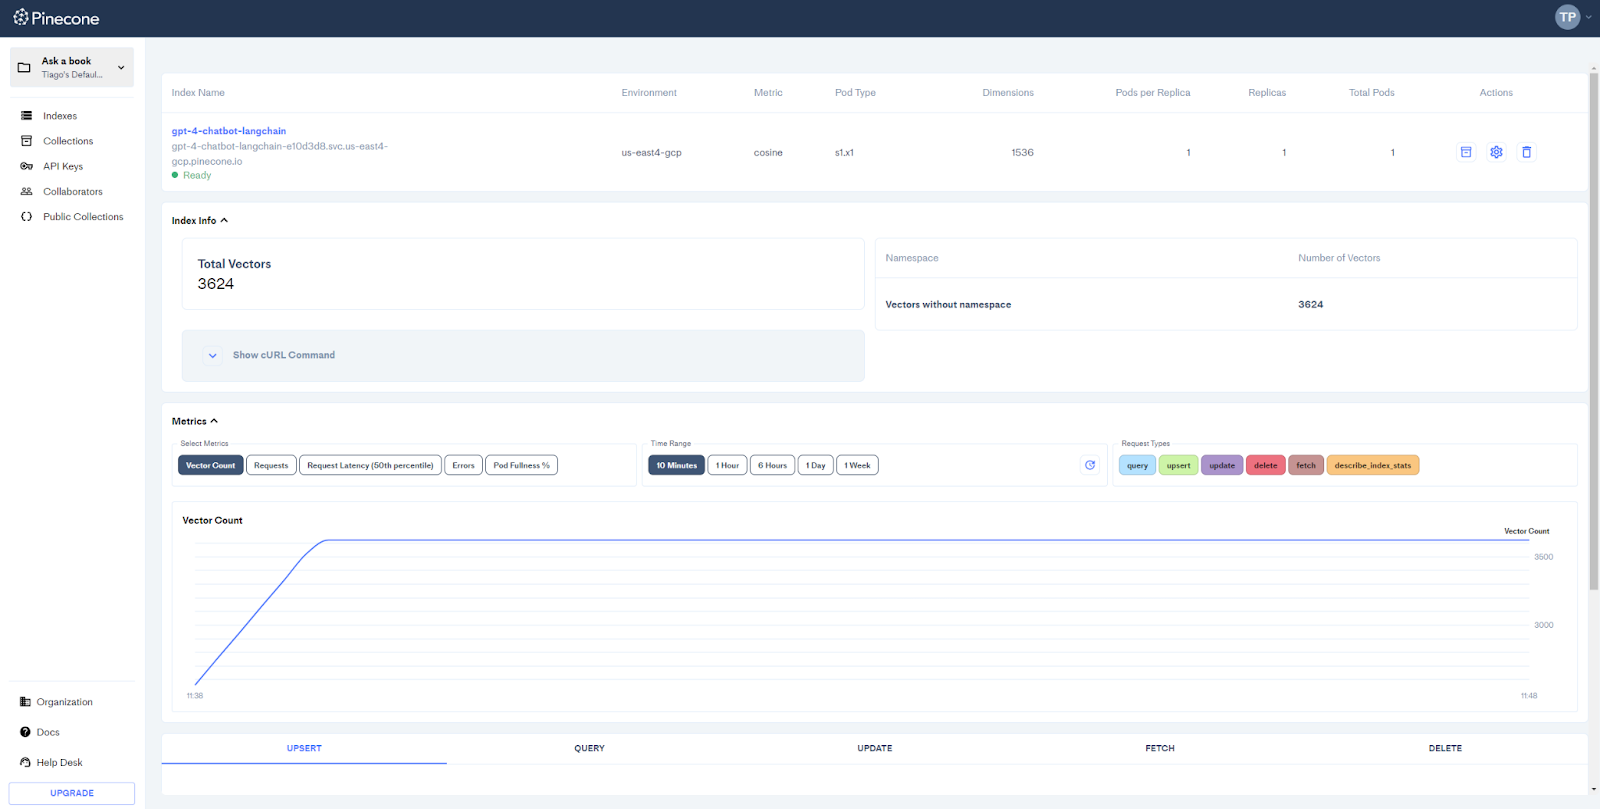The height and width of the screenshot is (809, 1600).
Task: Click the Pods per Replica column header
Action: coord(1153,93)
